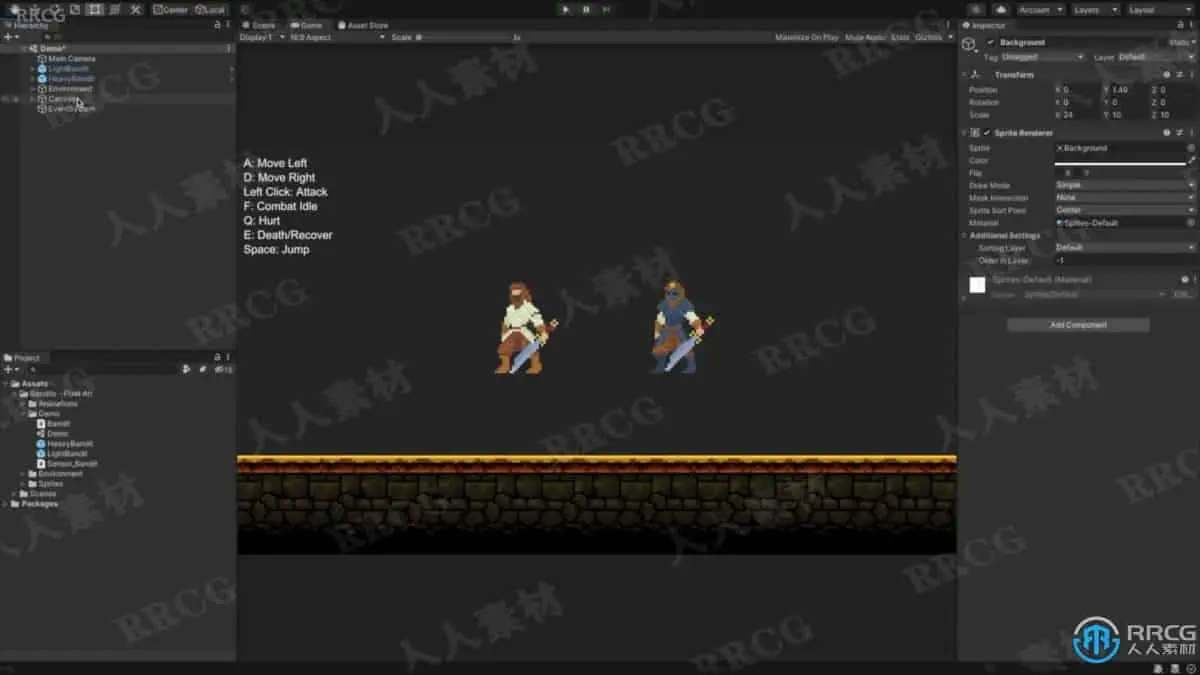The width and height of the screenshot is (1200, 675).
Task: Open the Tag dropdown
Action: coord(1044,57)
